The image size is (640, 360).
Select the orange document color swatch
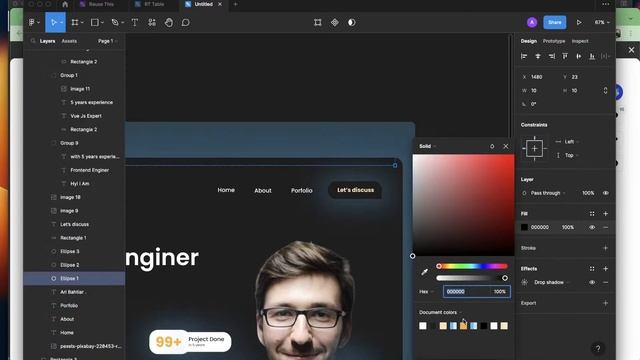point(463,326)
